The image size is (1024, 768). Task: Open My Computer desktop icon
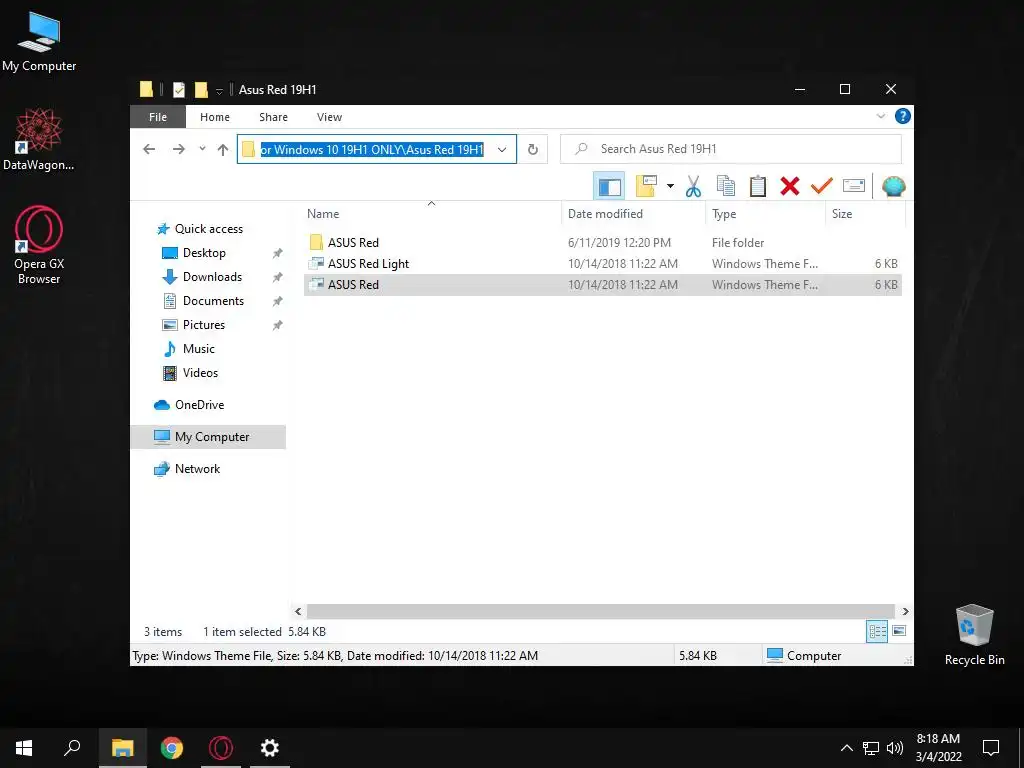point(39,42)
